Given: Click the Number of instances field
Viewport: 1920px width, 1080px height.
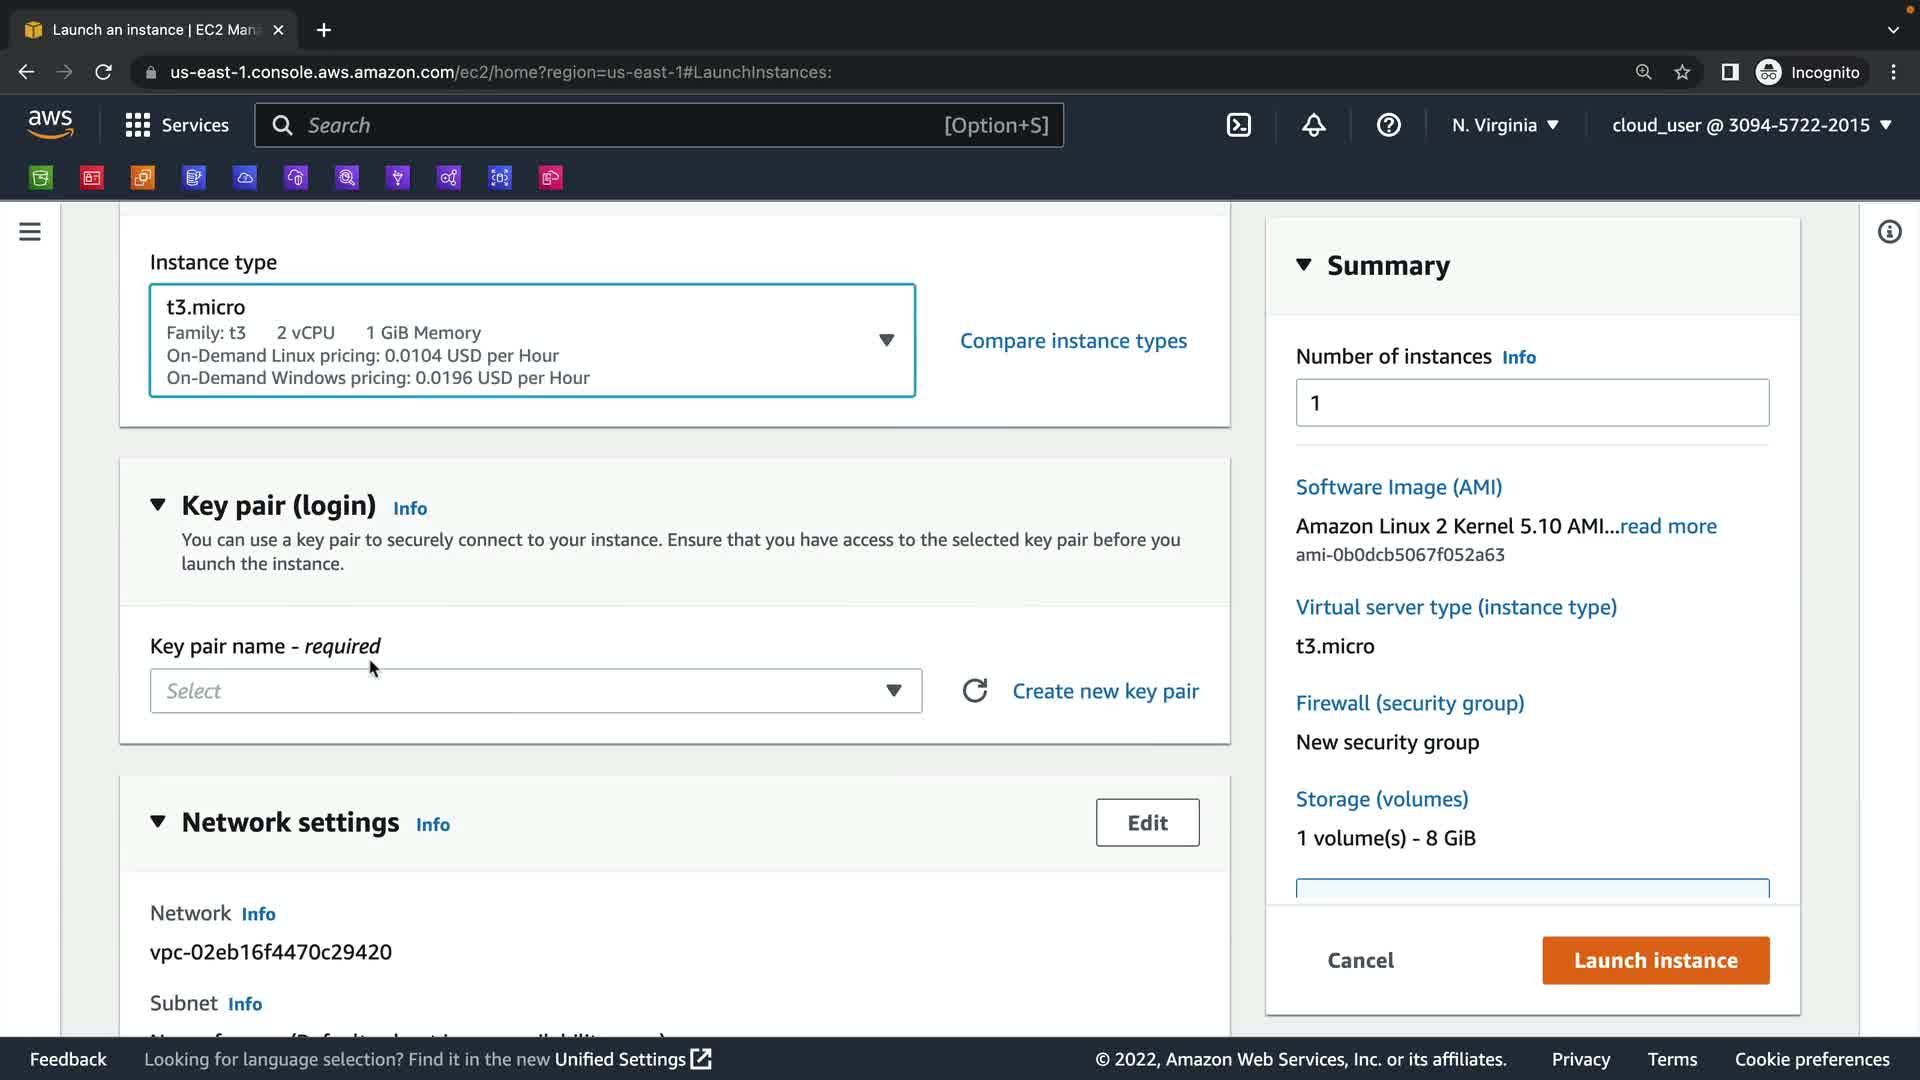Looking at the screenshot, I should pyautogui.click(x=1531, y=403).
